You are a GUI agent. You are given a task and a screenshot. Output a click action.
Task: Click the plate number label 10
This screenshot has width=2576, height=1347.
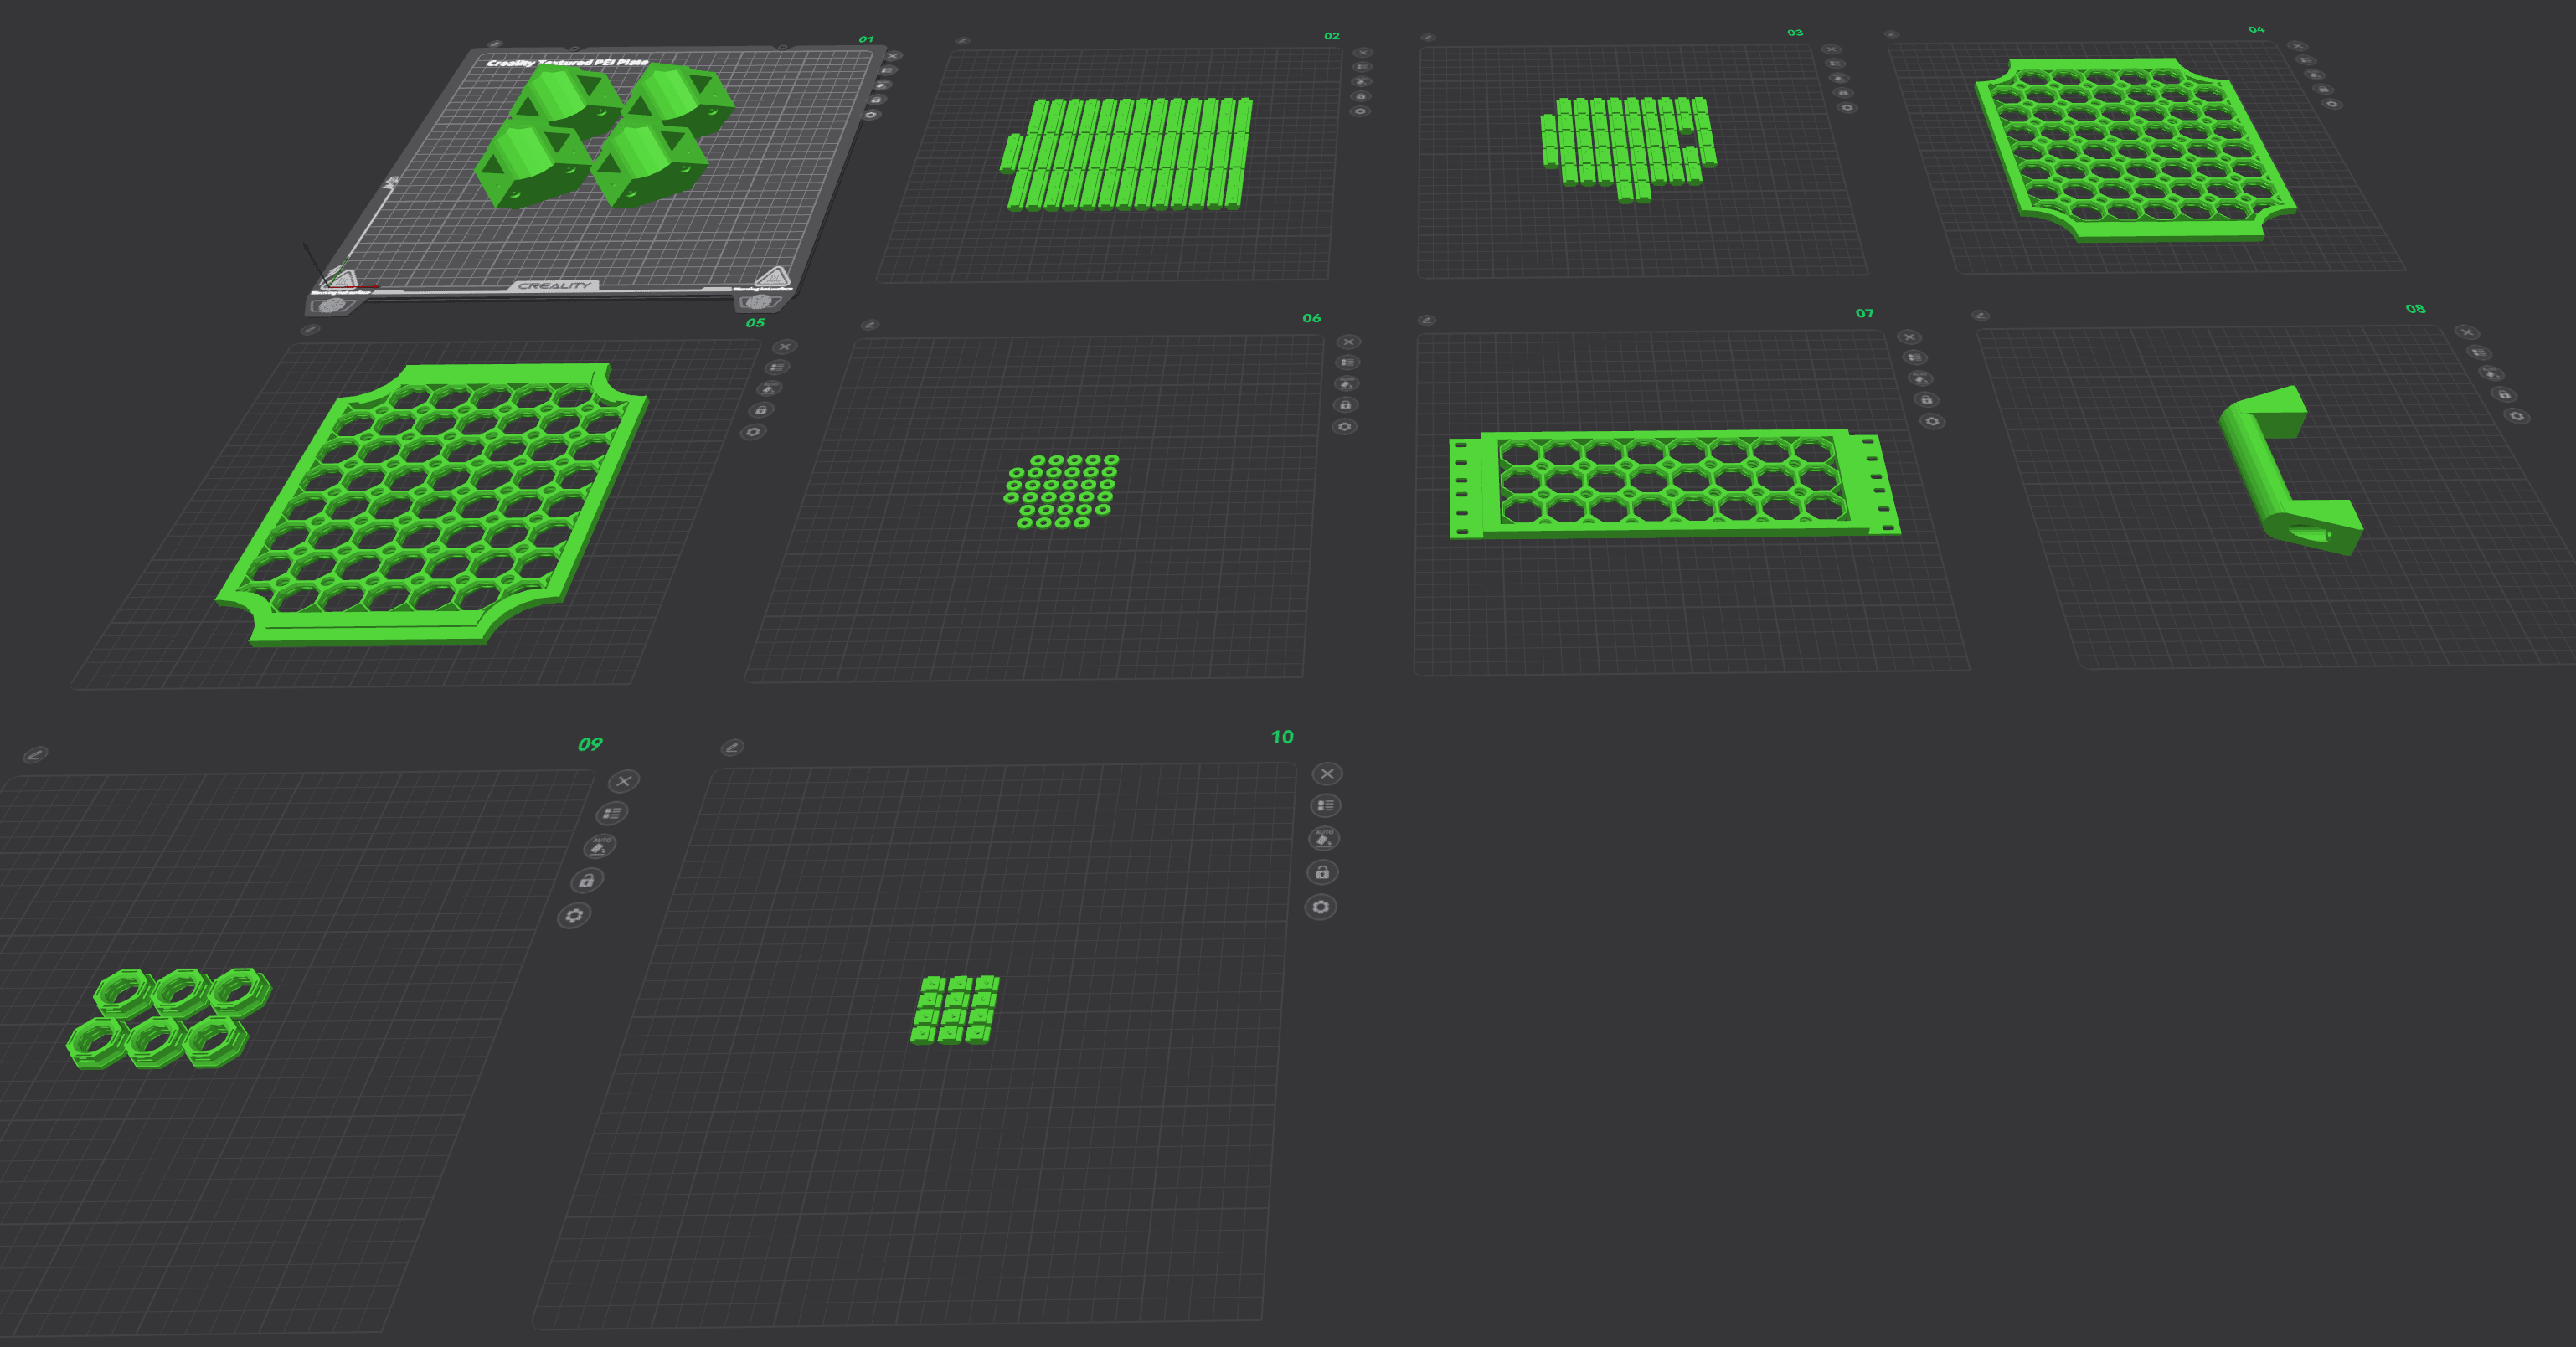1282,737
